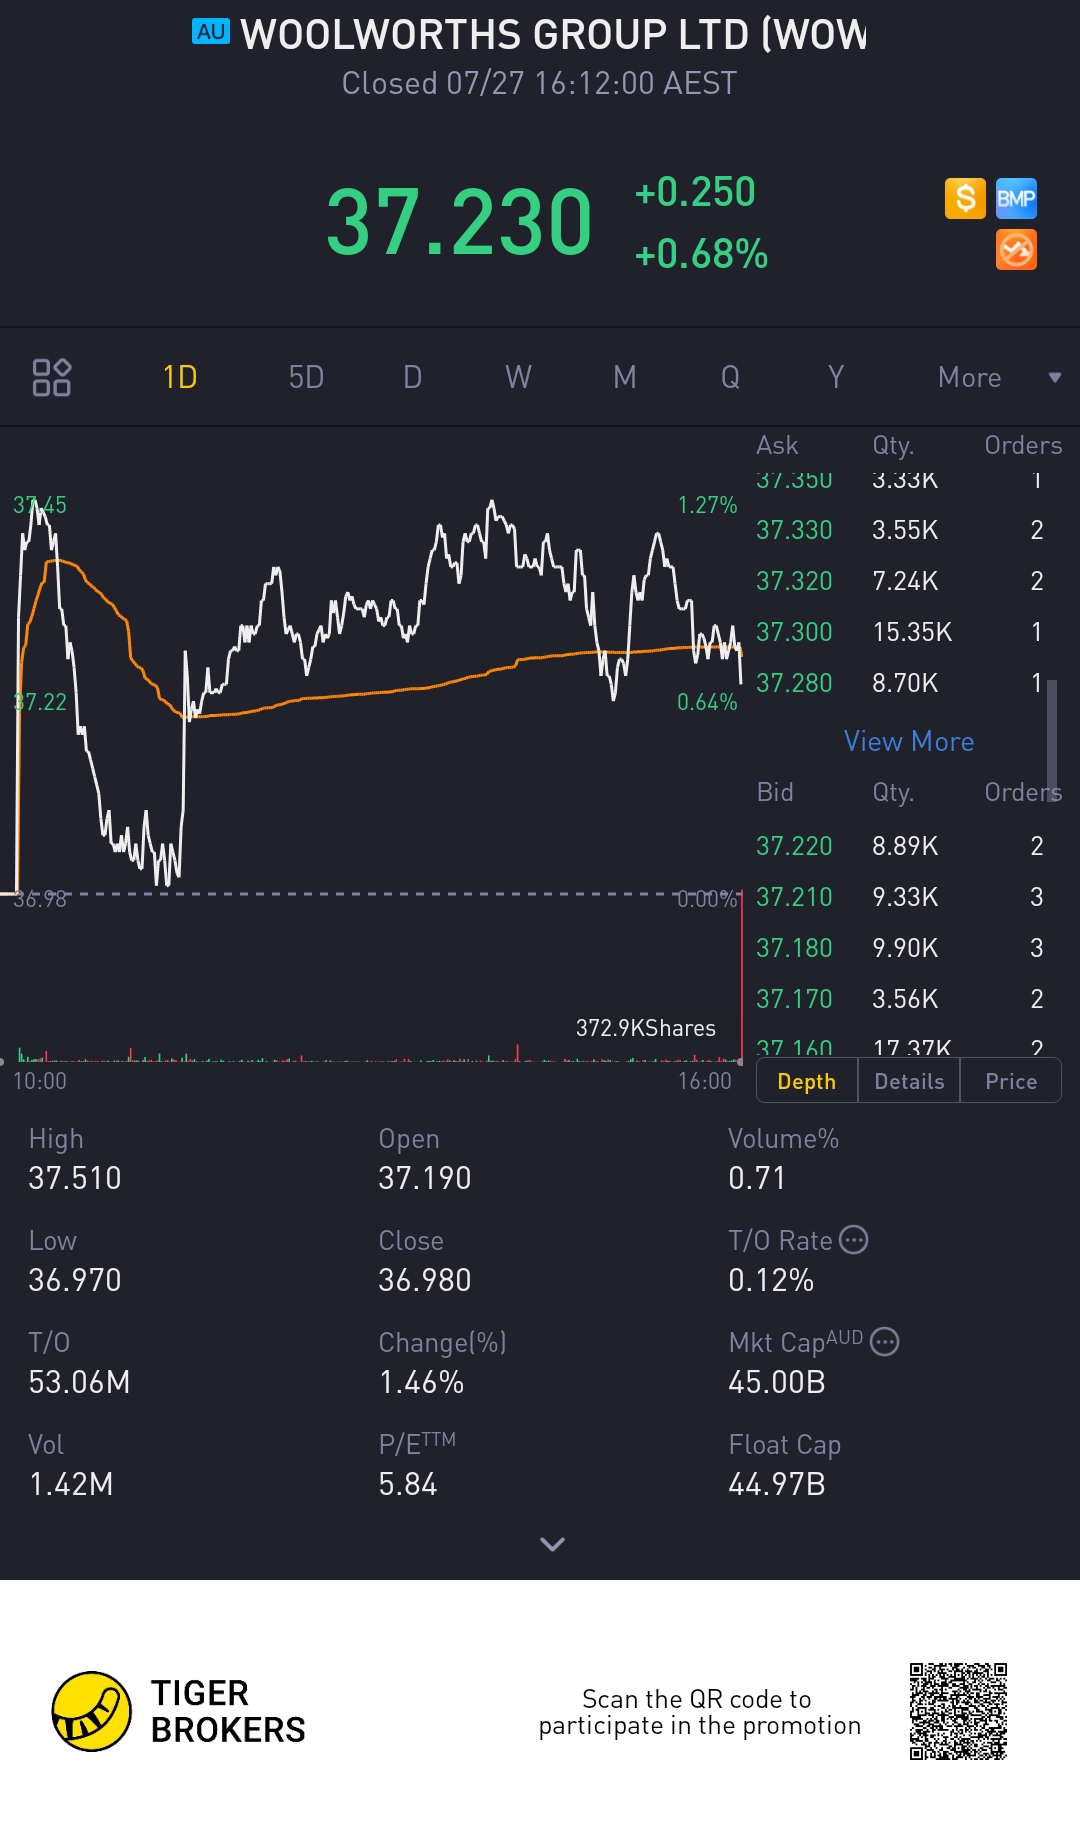
Task: Click bid price 37.220
Action: [x=794, y=846]
